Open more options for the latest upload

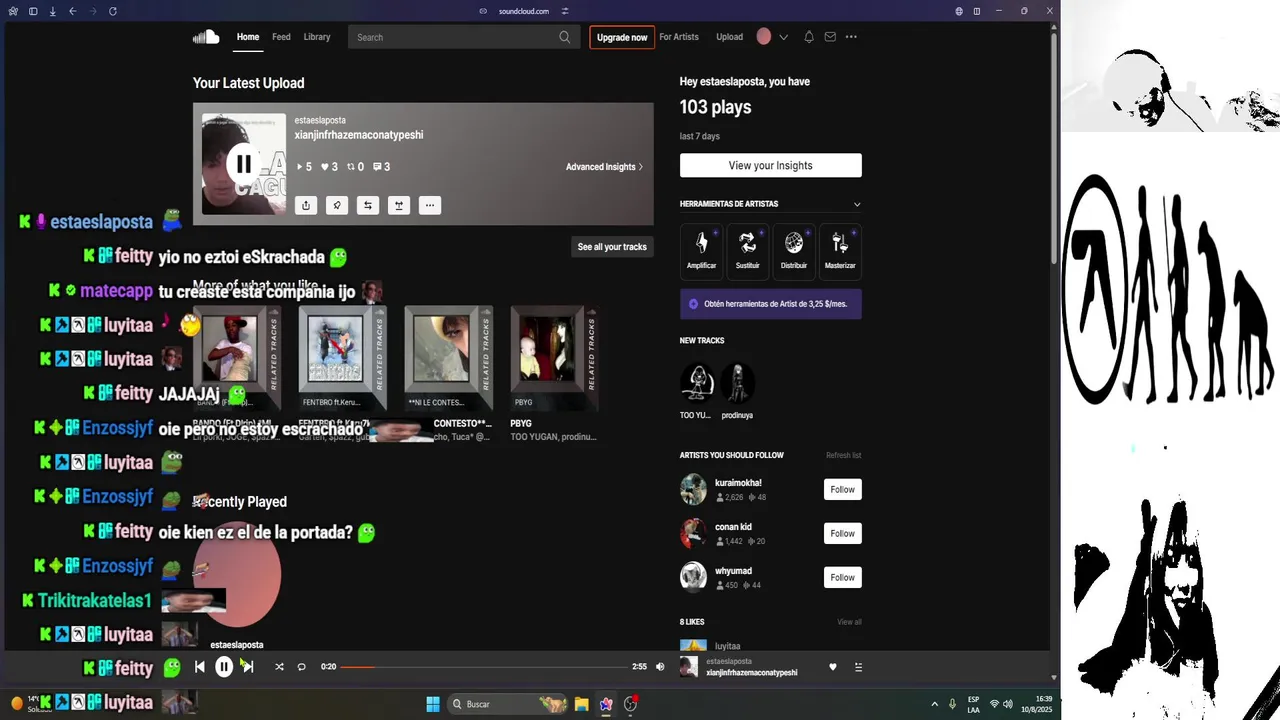click(x=430, y=205)
